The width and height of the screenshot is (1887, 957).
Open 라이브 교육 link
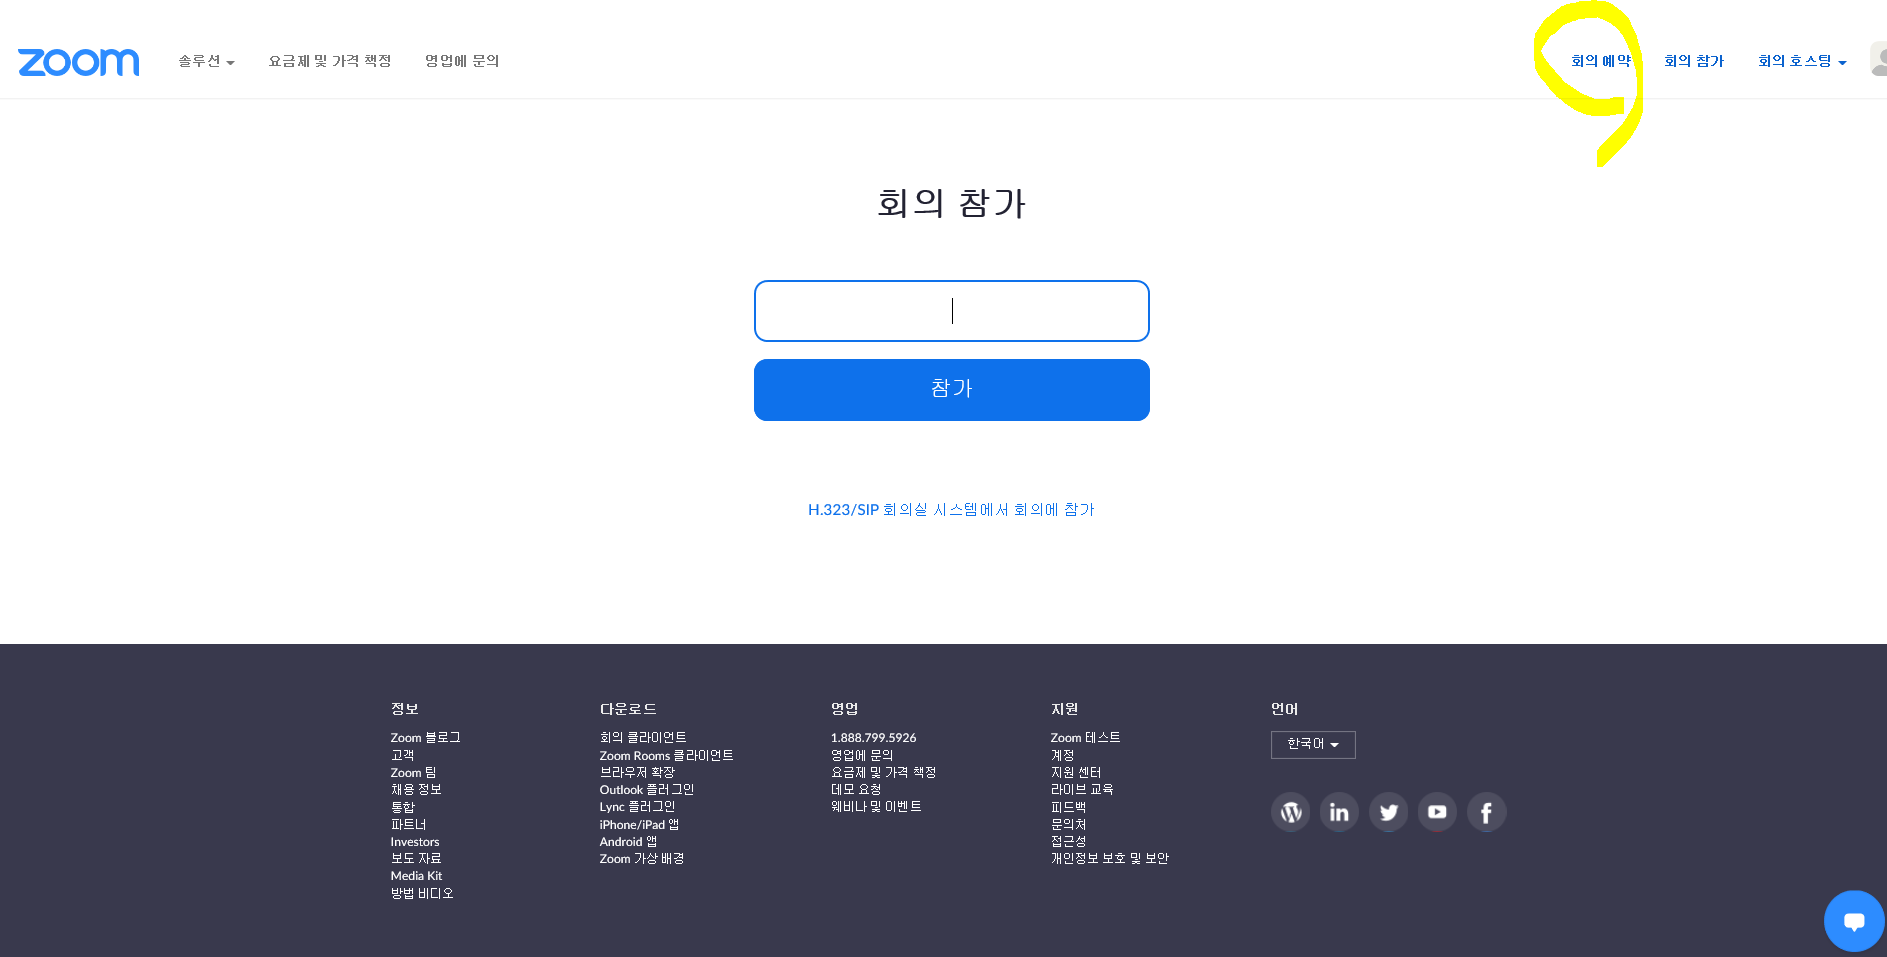[x=1081, y=790]
